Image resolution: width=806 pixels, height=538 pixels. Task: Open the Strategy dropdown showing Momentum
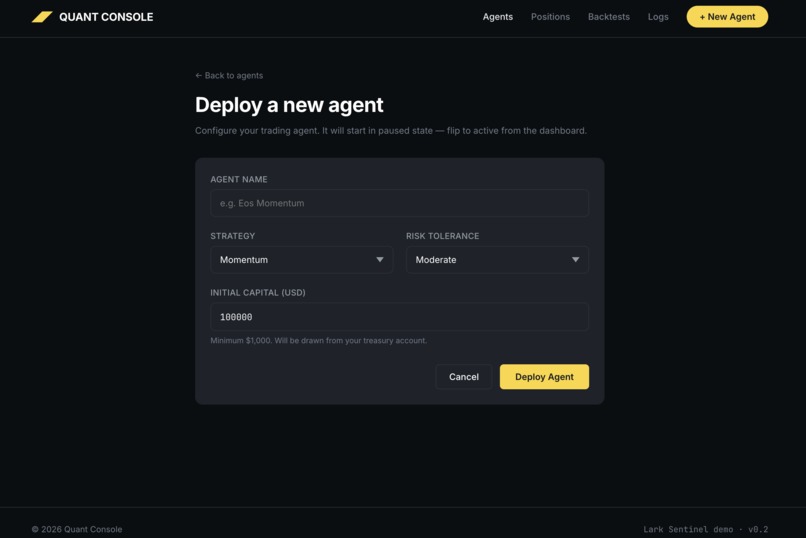[302, 259]
